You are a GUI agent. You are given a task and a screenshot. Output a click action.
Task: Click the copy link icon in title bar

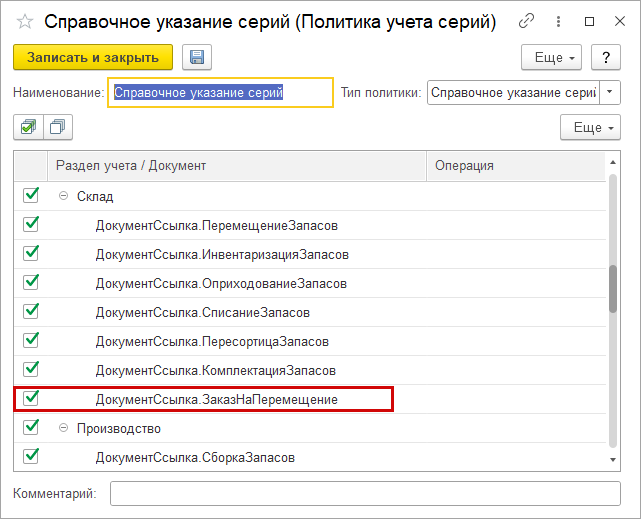pyautogui.click(x=527, y=20)
